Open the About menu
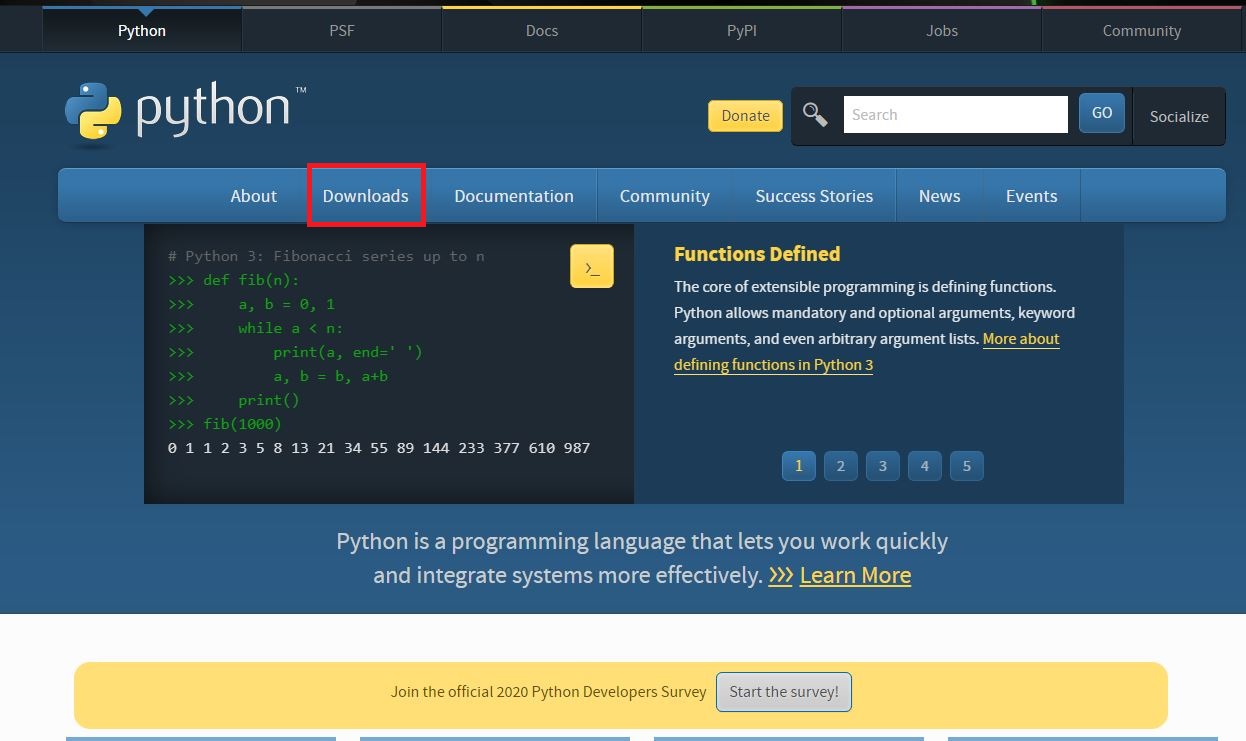This screenshot has height=741, width=1246. click(x=254, y=196)
